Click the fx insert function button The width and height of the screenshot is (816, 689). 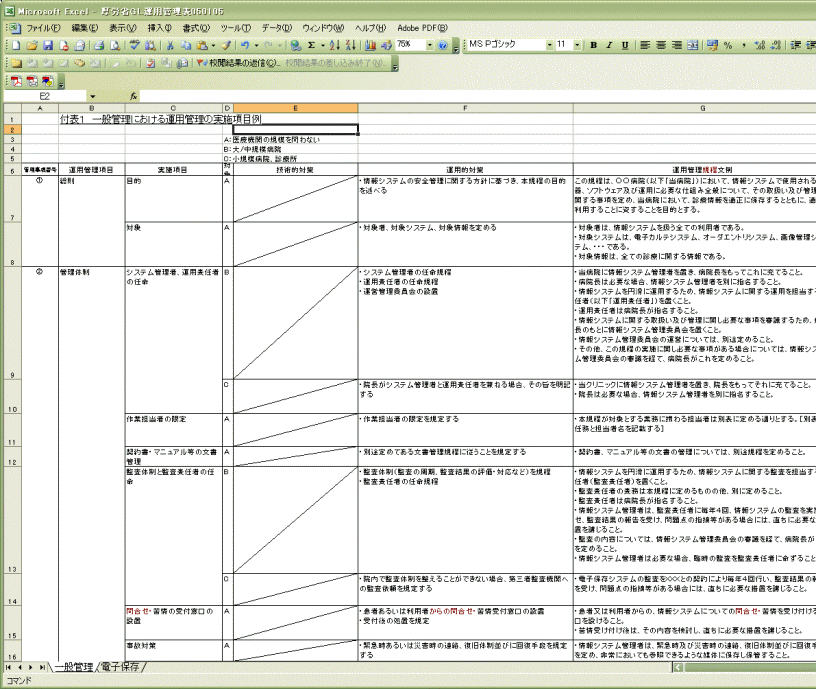tap(134, 96)
